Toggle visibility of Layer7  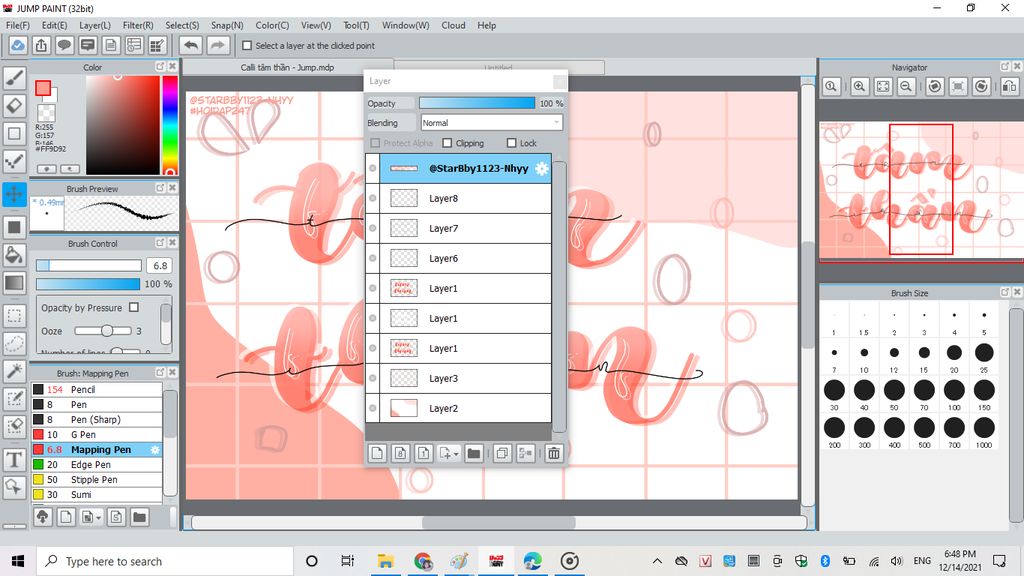point(372,229)
